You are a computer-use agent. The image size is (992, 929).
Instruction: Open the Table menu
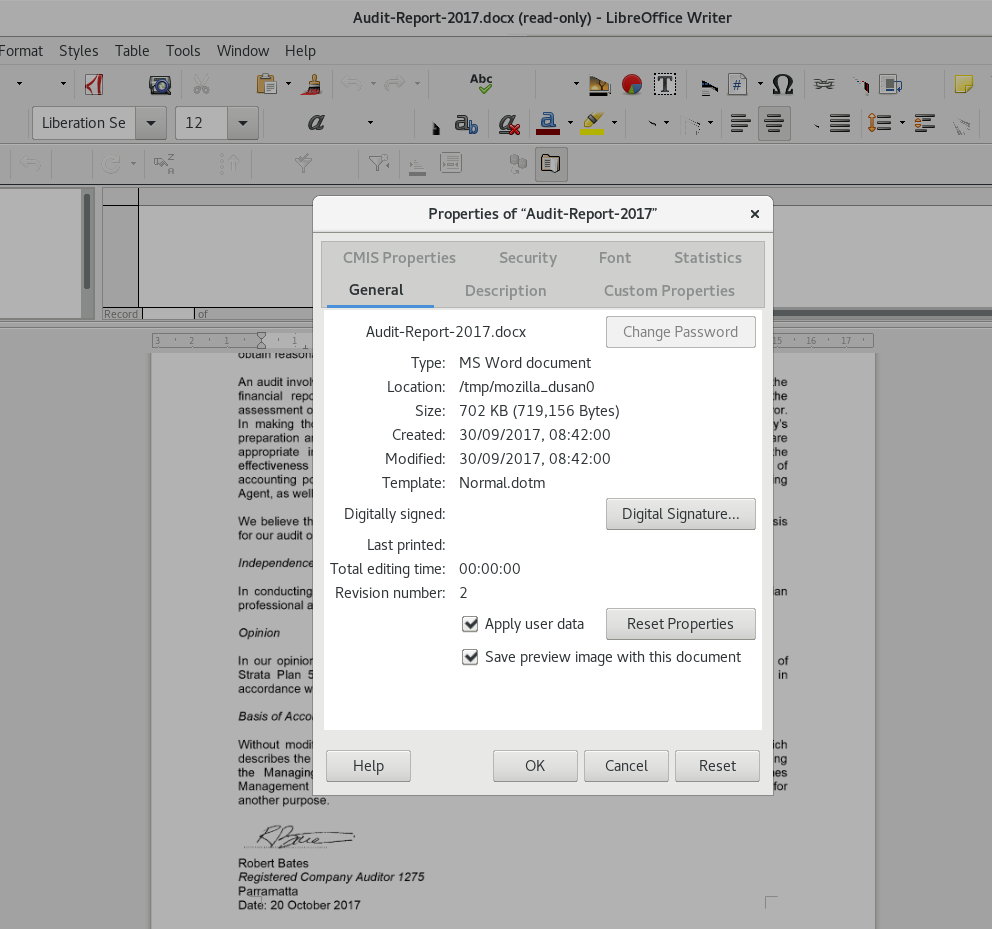[132, 51]
